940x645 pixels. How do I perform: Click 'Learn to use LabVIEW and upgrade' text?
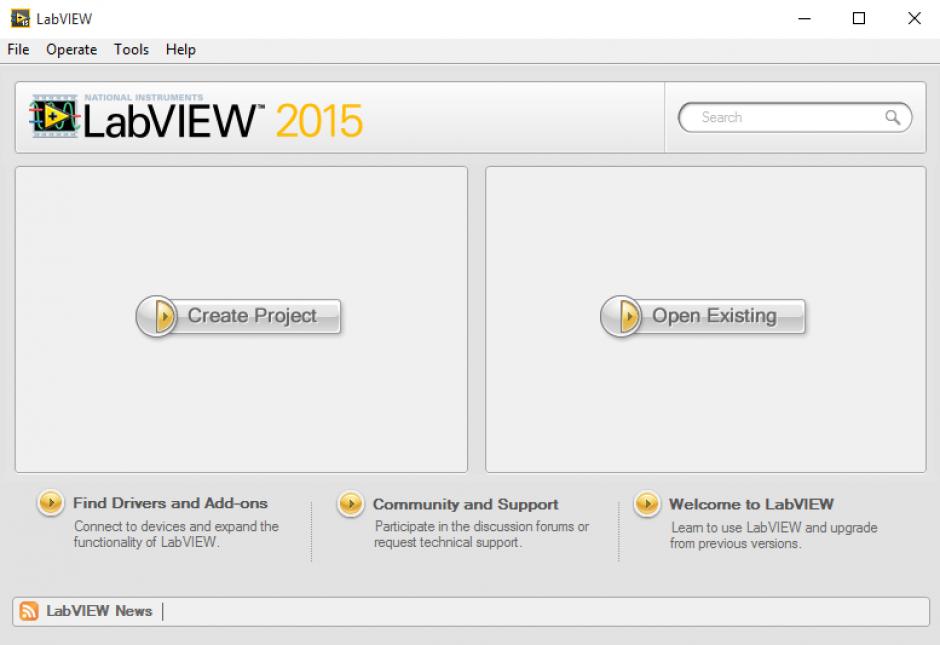pyautogui.click(x=774, y=528)
